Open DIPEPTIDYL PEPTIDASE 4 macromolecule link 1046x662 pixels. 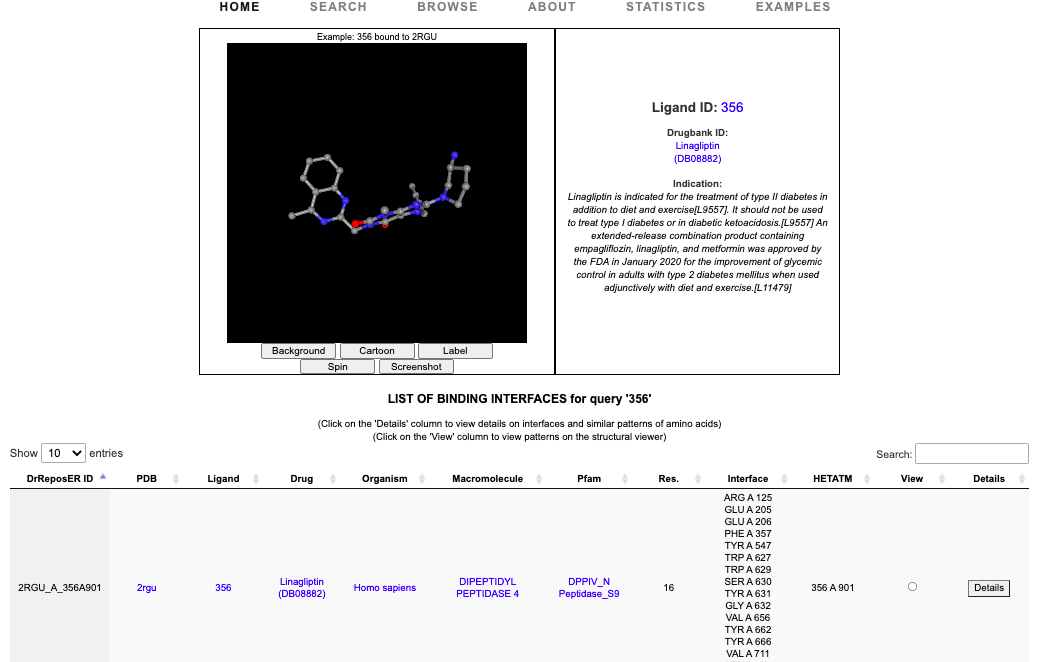point(488,588)
